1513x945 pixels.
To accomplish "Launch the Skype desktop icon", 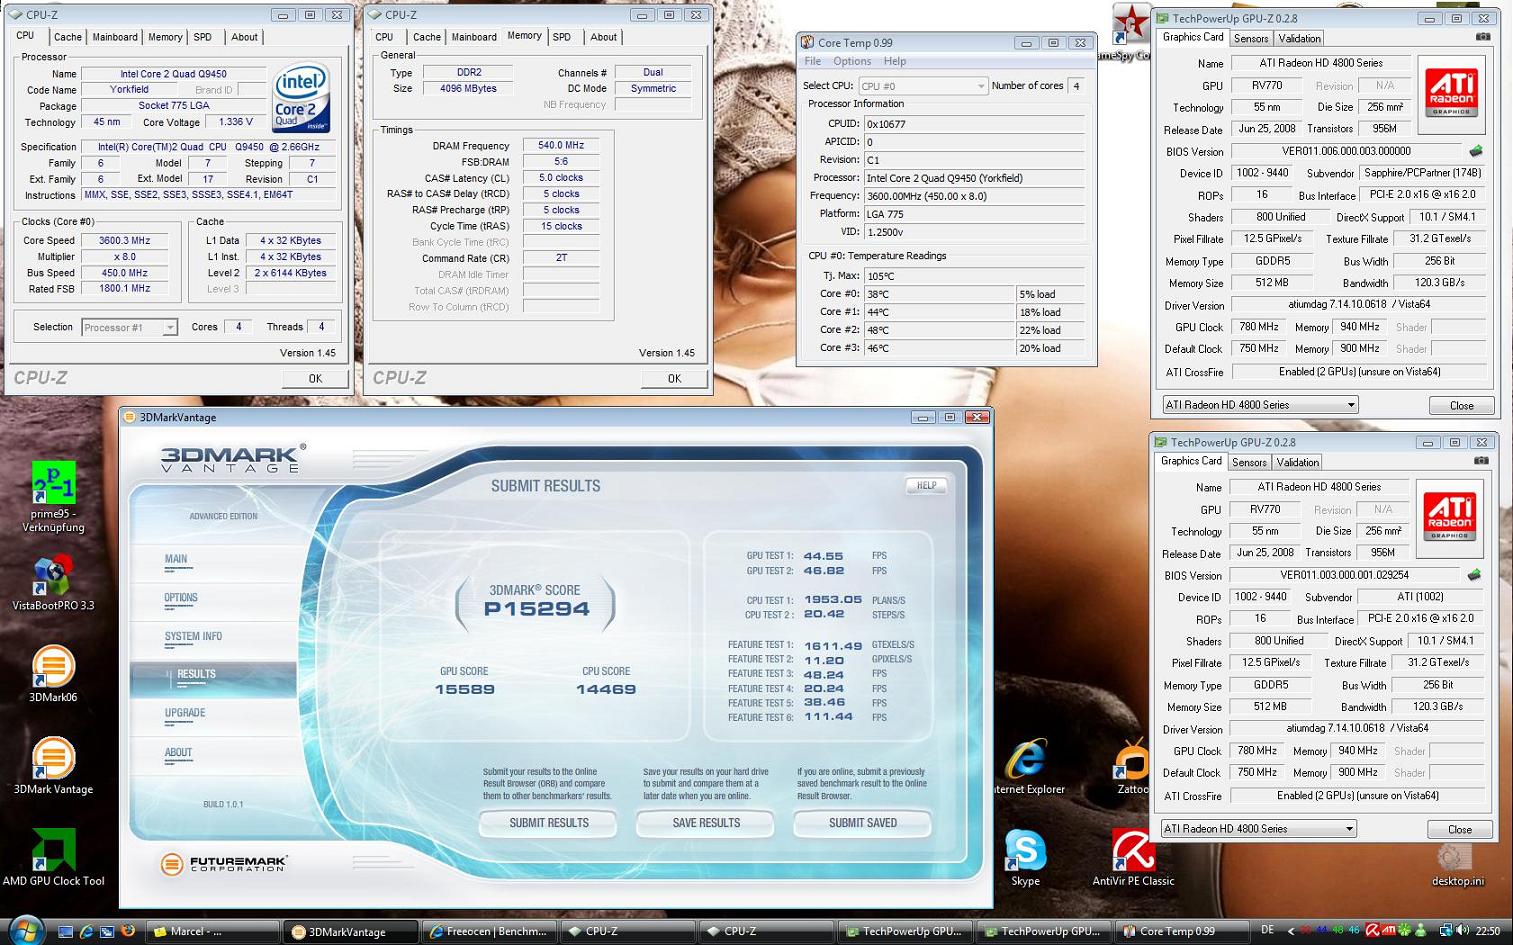I will tap(1025, 858).
